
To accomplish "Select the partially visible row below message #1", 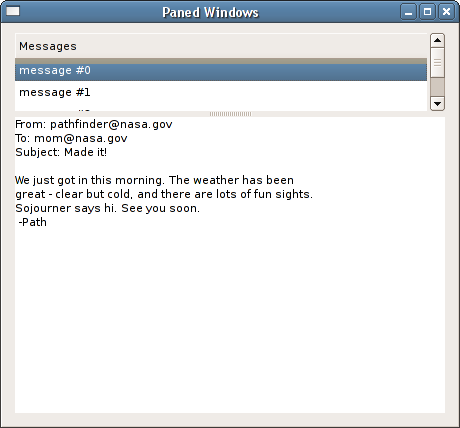I will pos(221,108).
